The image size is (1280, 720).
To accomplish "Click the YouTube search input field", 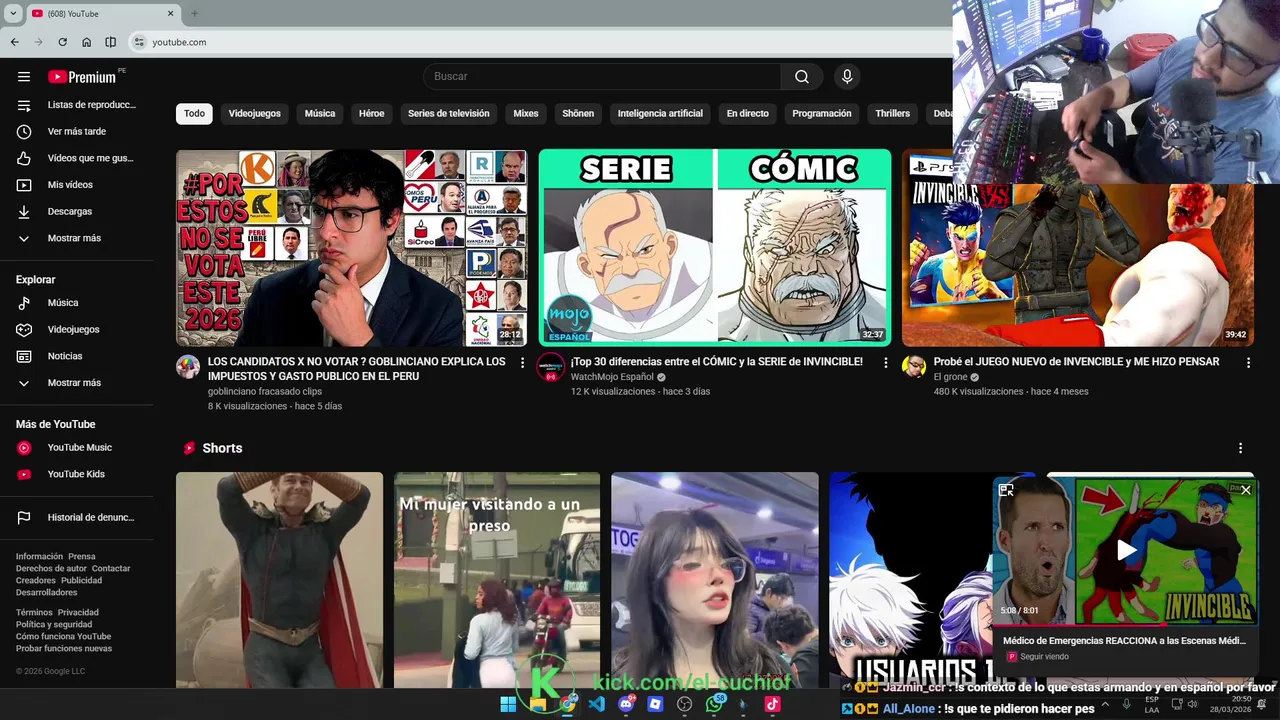I will click(603, 77).
